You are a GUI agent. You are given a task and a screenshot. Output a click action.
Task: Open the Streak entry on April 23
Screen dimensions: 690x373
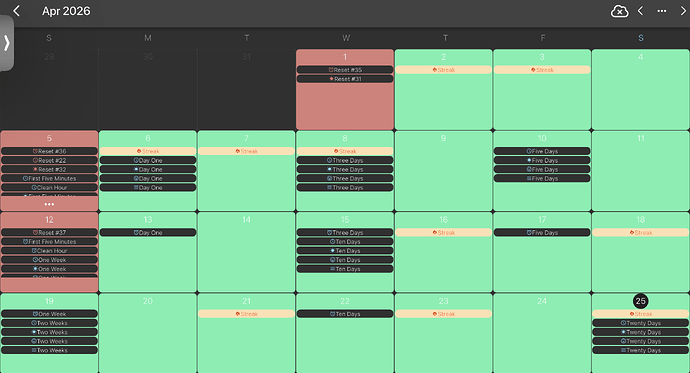(x=444, y=314)
